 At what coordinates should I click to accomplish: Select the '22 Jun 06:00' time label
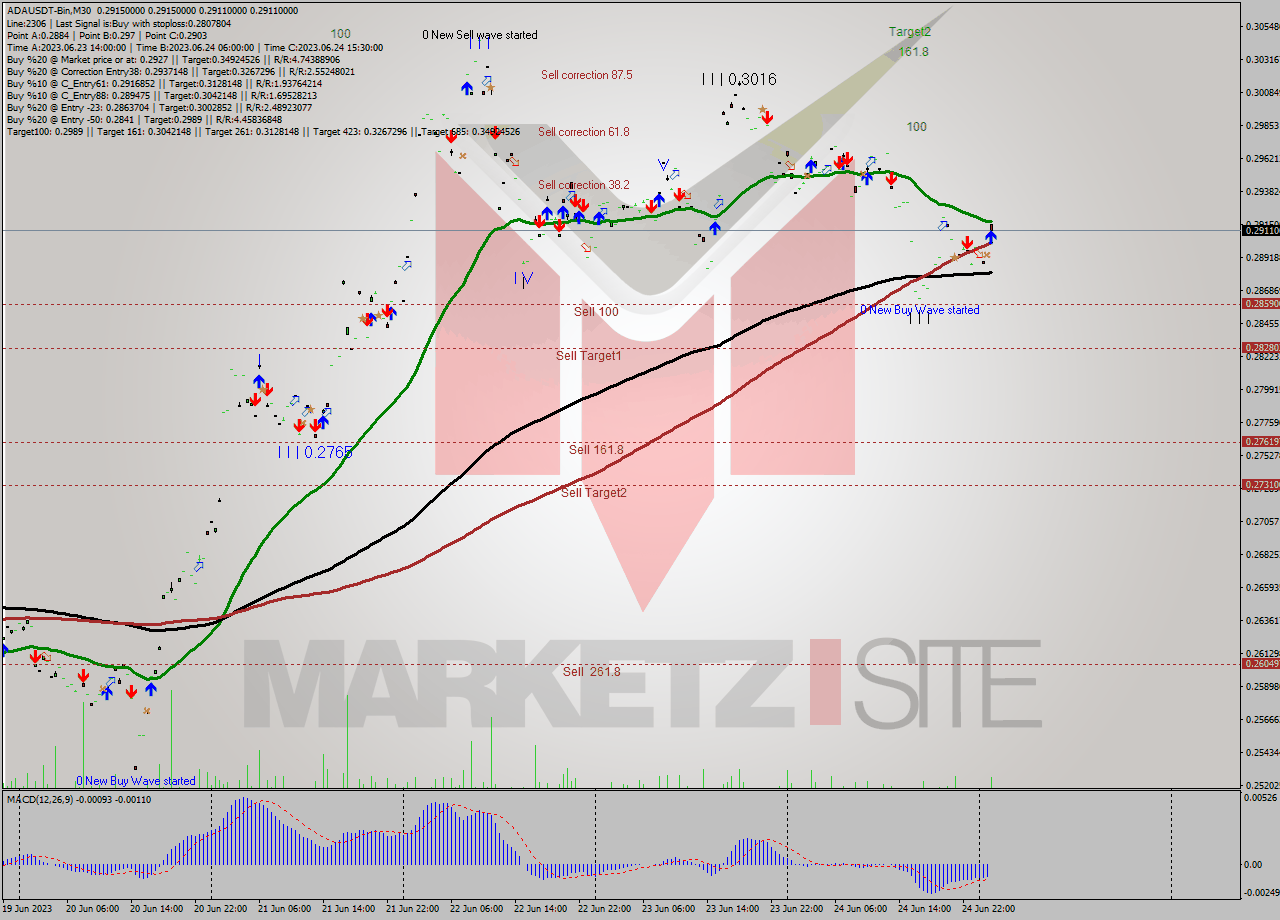point(477,909)
